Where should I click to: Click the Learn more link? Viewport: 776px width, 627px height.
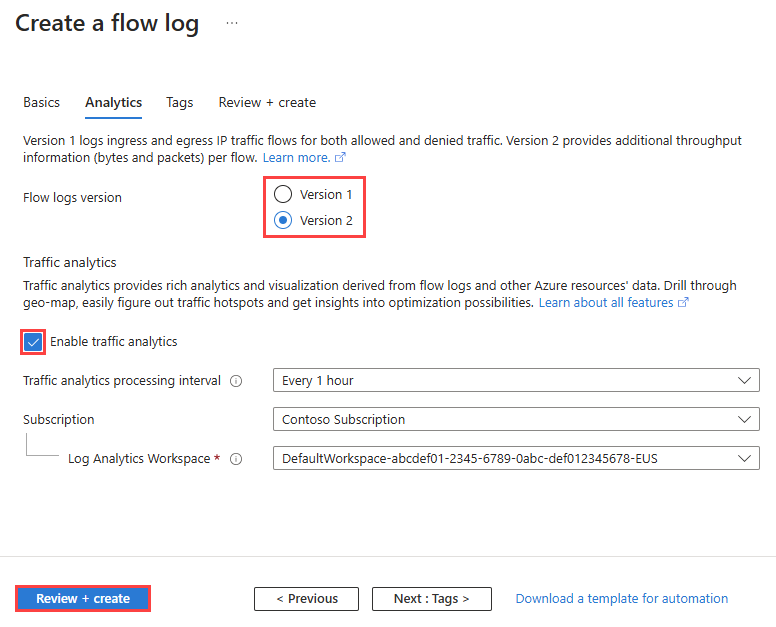(x=296, y=158)
